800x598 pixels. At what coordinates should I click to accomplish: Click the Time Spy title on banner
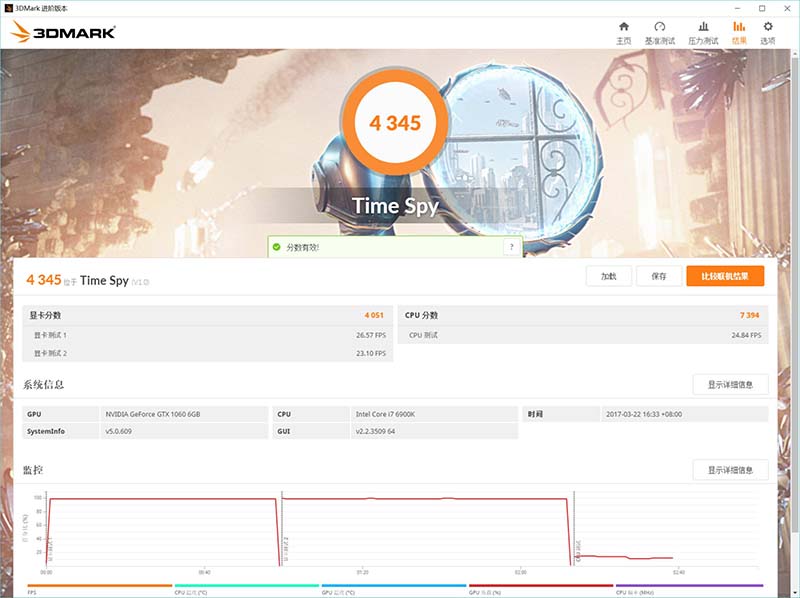click(395, 206)
